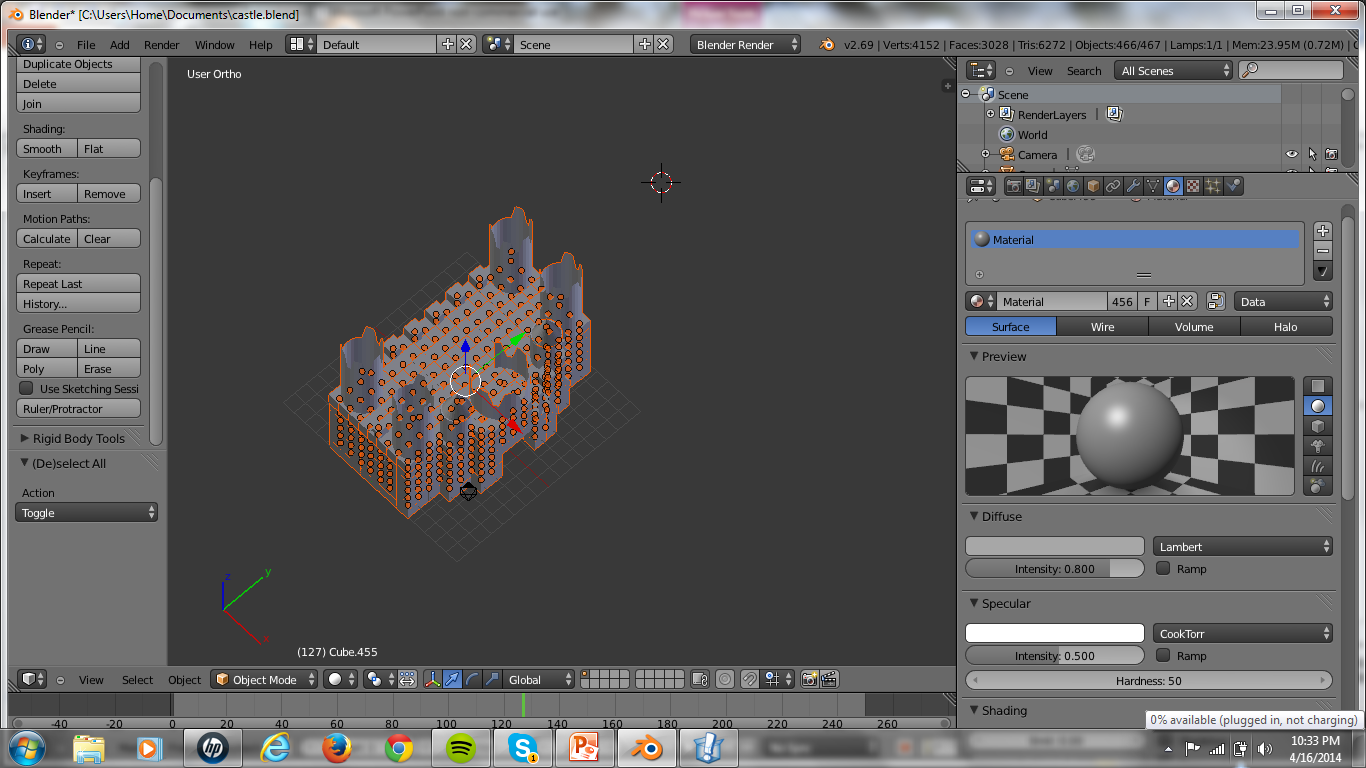Open the Modifiers wrench tab

[x=1134, y=185]
